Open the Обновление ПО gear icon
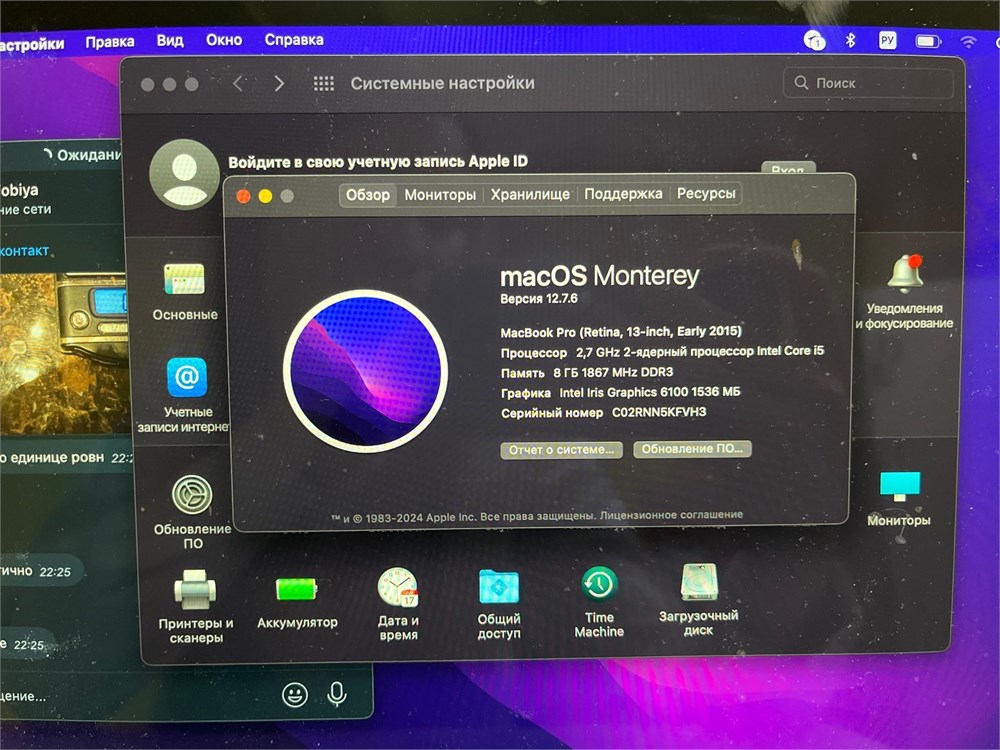The height and width of the screenshot is (750, 1000). [192, 495]
